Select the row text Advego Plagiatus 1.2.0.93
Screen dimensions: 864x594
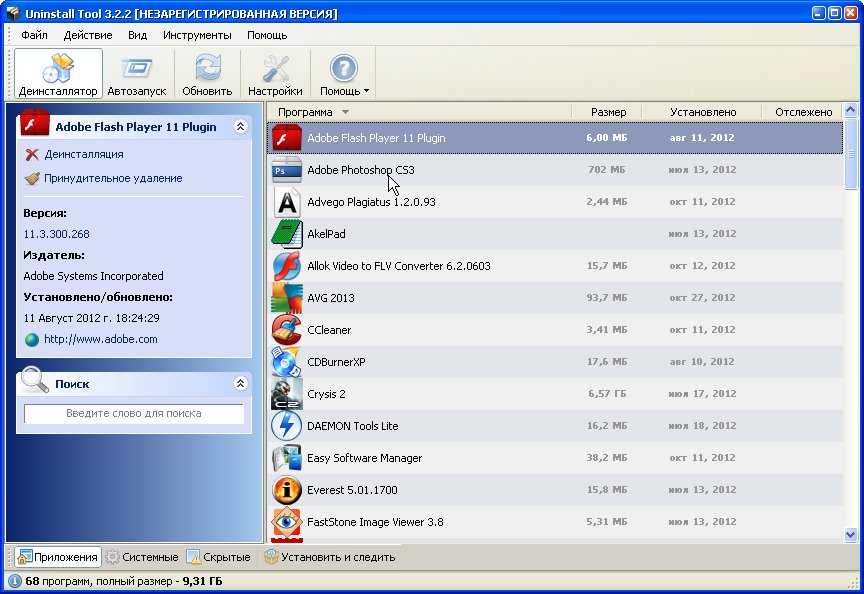[x=371, y=202]
